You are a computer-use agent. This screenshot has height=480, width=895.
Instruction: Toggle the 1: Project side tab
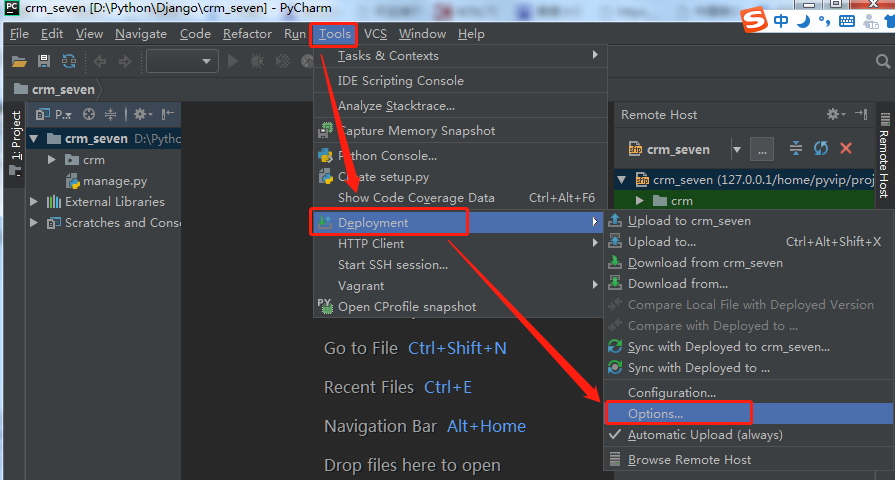pos(15,143)
